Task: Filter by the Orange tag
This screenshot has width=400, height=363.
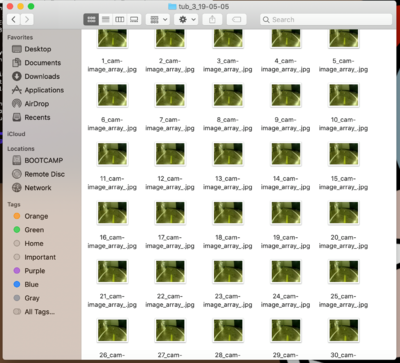Action: pos(31,216)
